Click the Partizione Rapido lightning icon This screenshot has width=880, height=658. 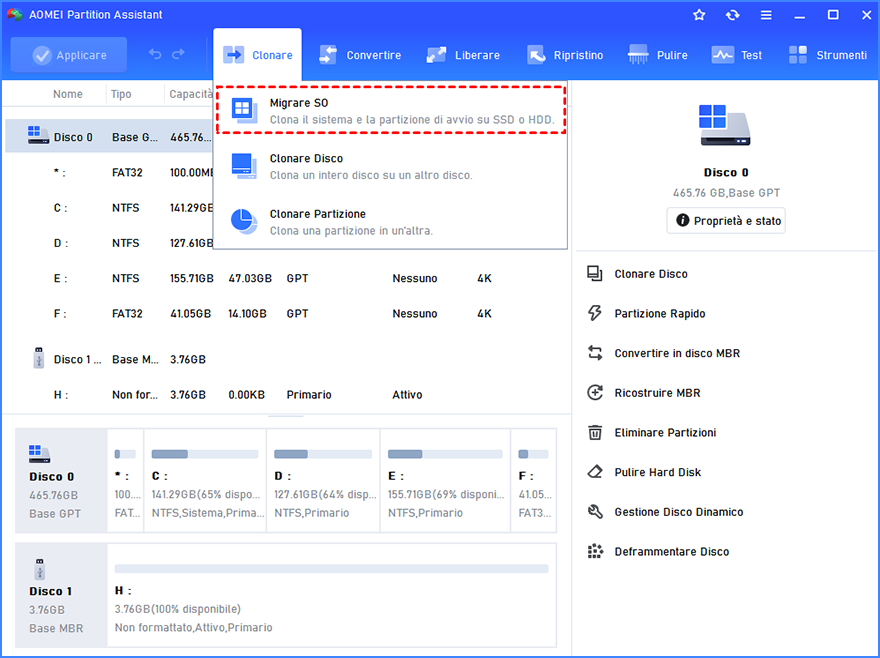(x=595, y=313)
